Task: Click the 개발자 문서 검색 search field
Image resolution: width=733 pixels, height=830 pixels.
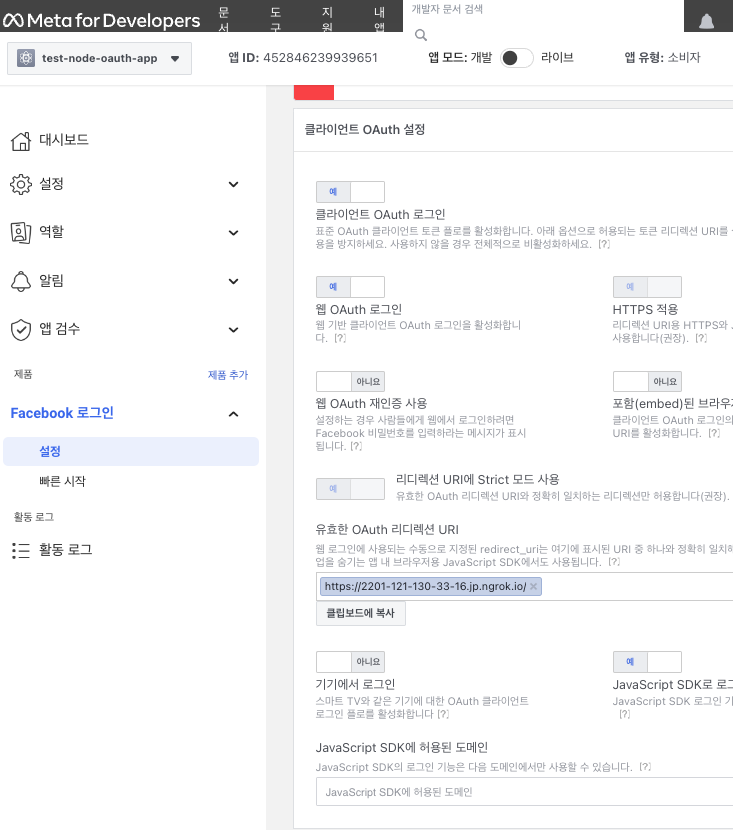Action: pos(544,10)
